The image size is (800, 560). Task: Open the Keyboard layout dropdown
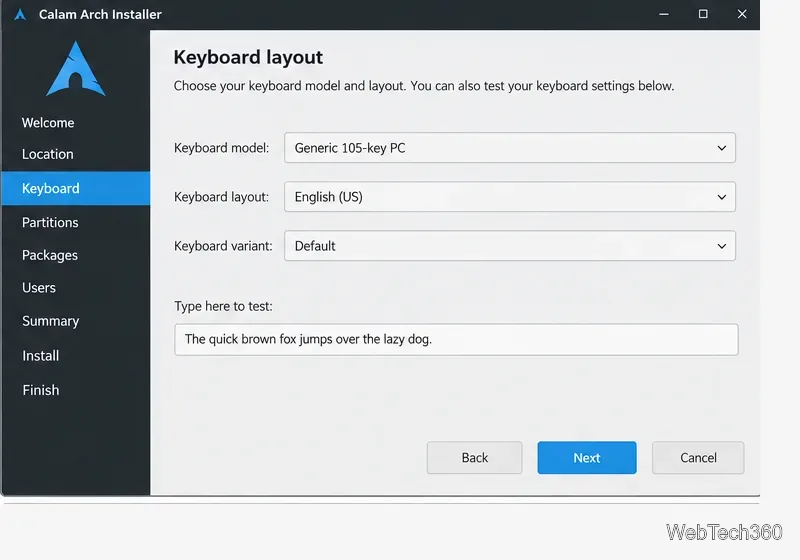[510, 197]
